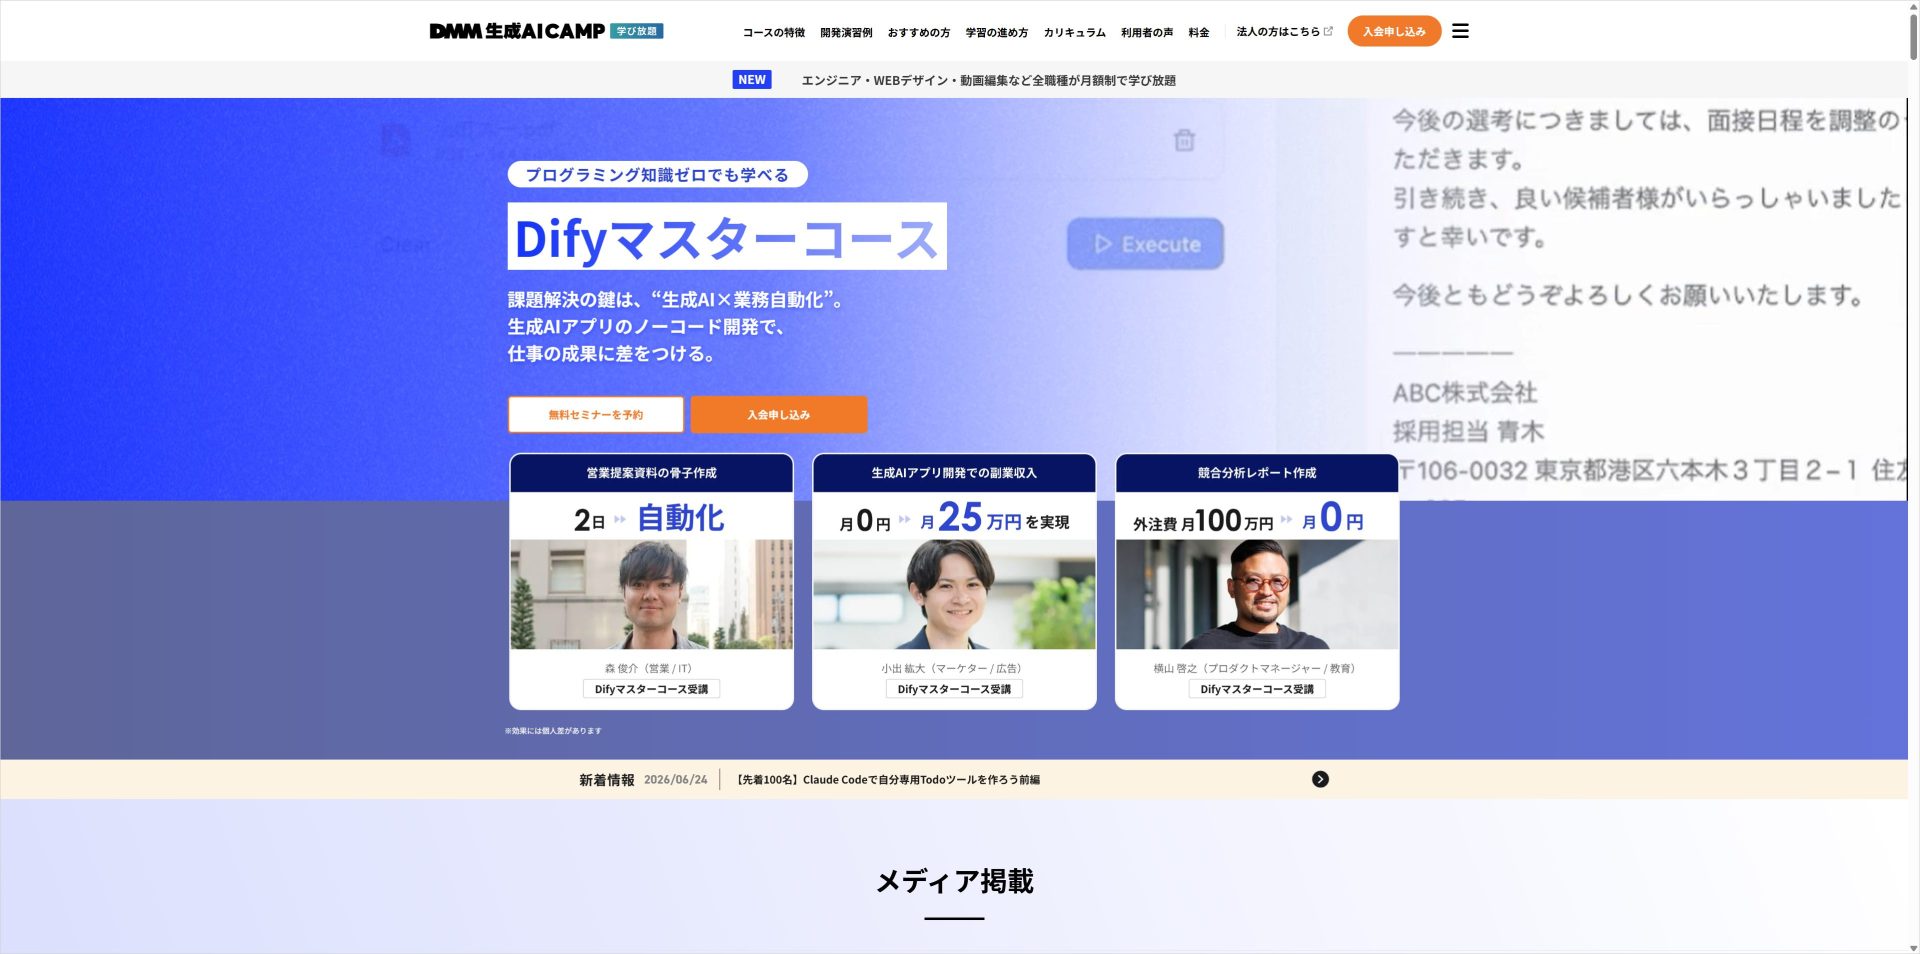The height and width of the screenshot is (954, 1920).
Task: Click the NEW badge in announcement bar
Action: click(x=752, y=80)
